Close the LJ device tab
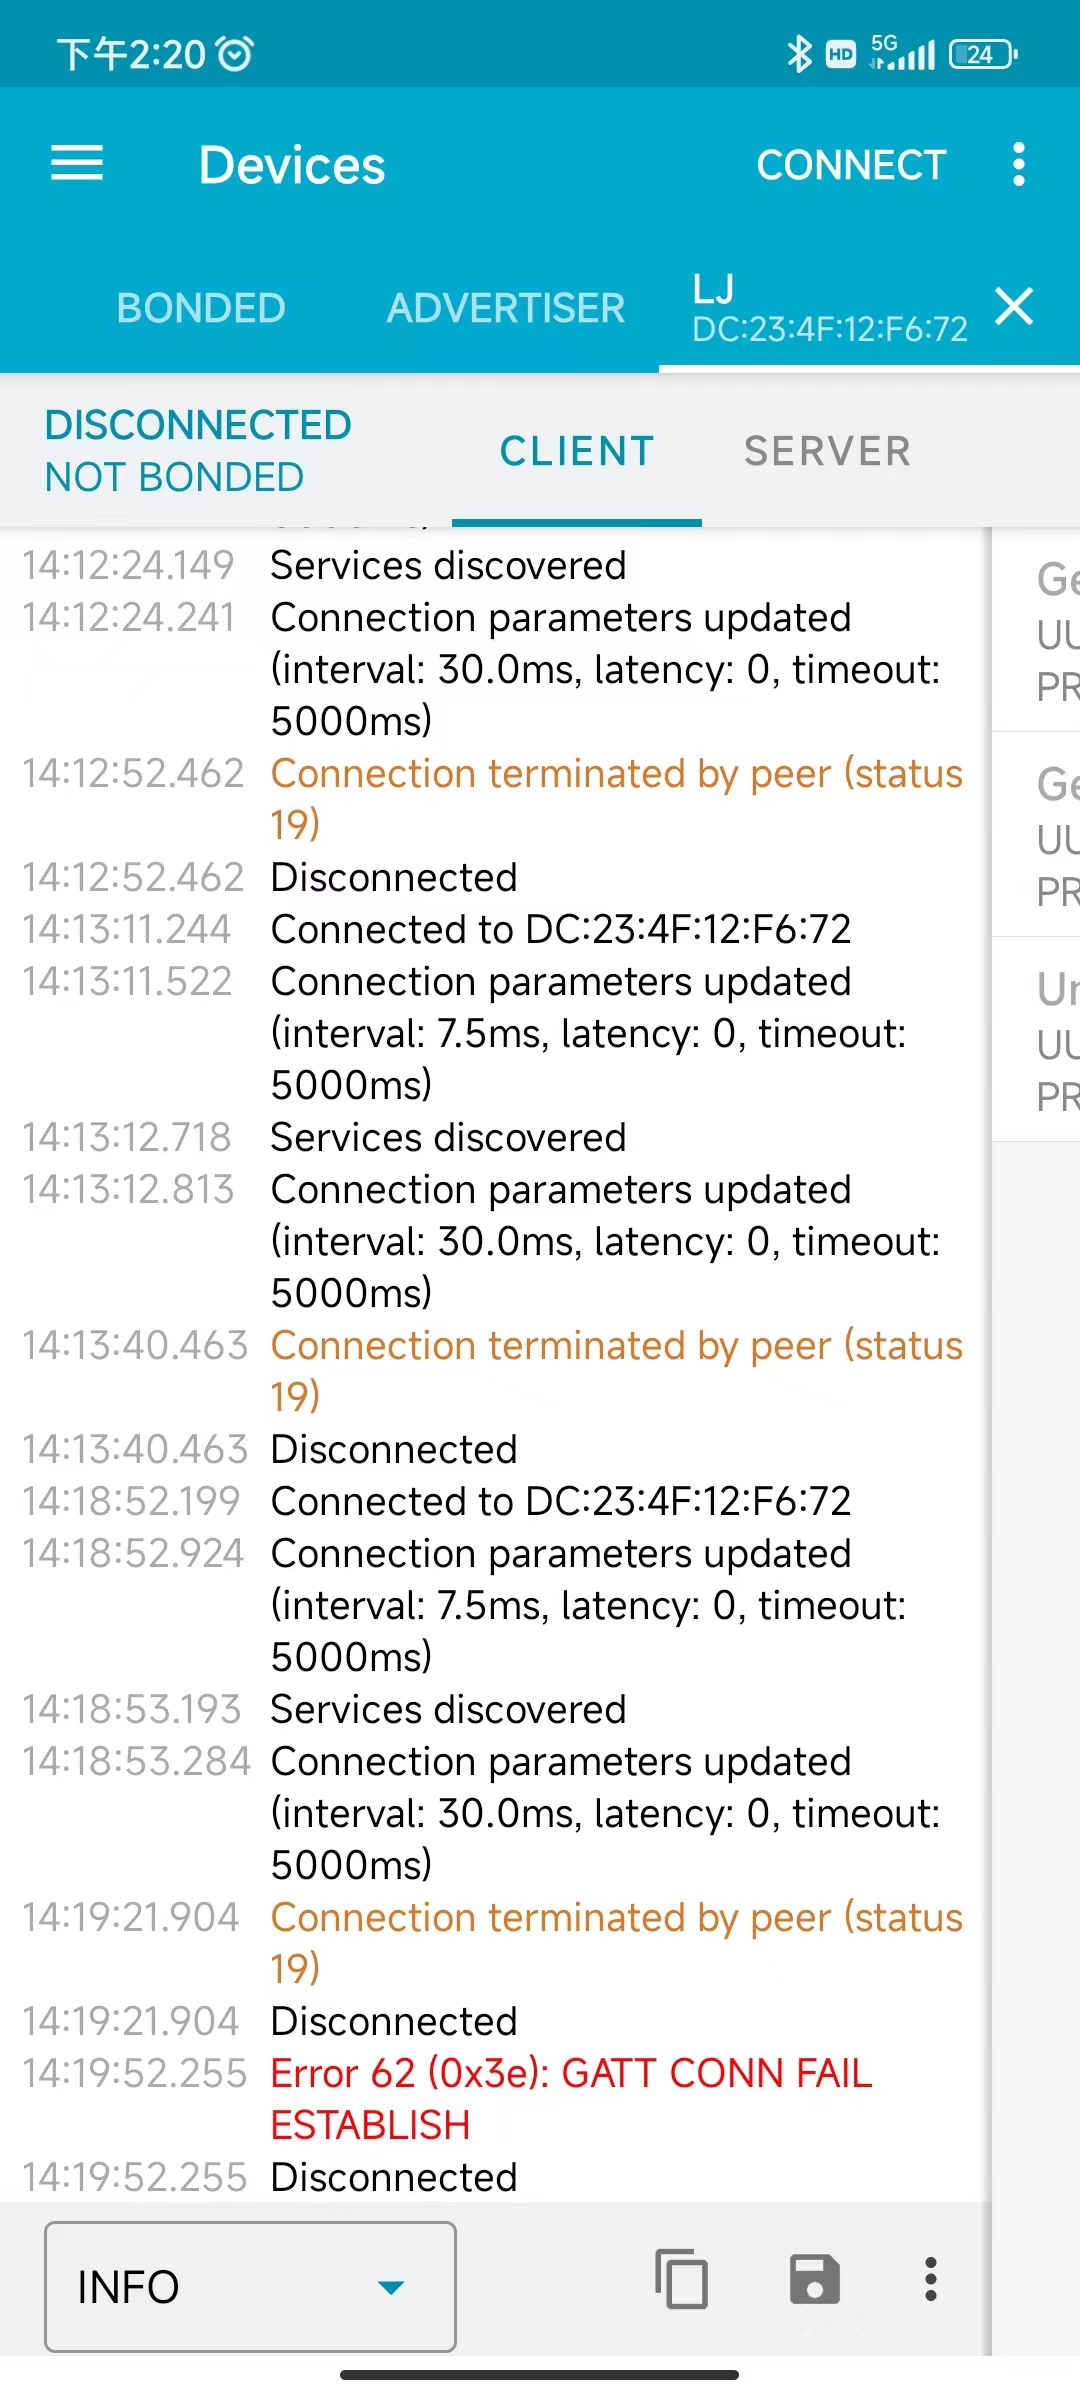Image resolution: width=1080 pixels, height=2400 pixels. (1014, 306)
